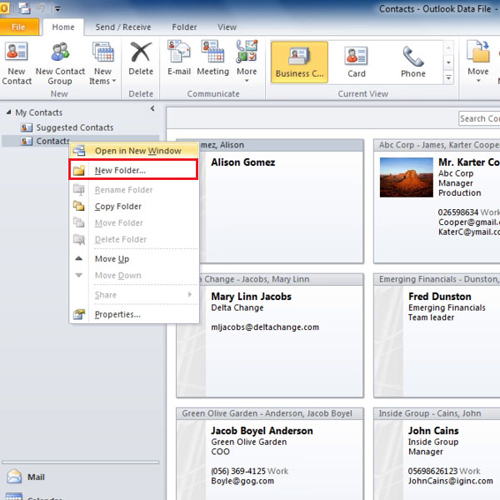Select Jacob Boyel Anderson business card

coord(270,454)
